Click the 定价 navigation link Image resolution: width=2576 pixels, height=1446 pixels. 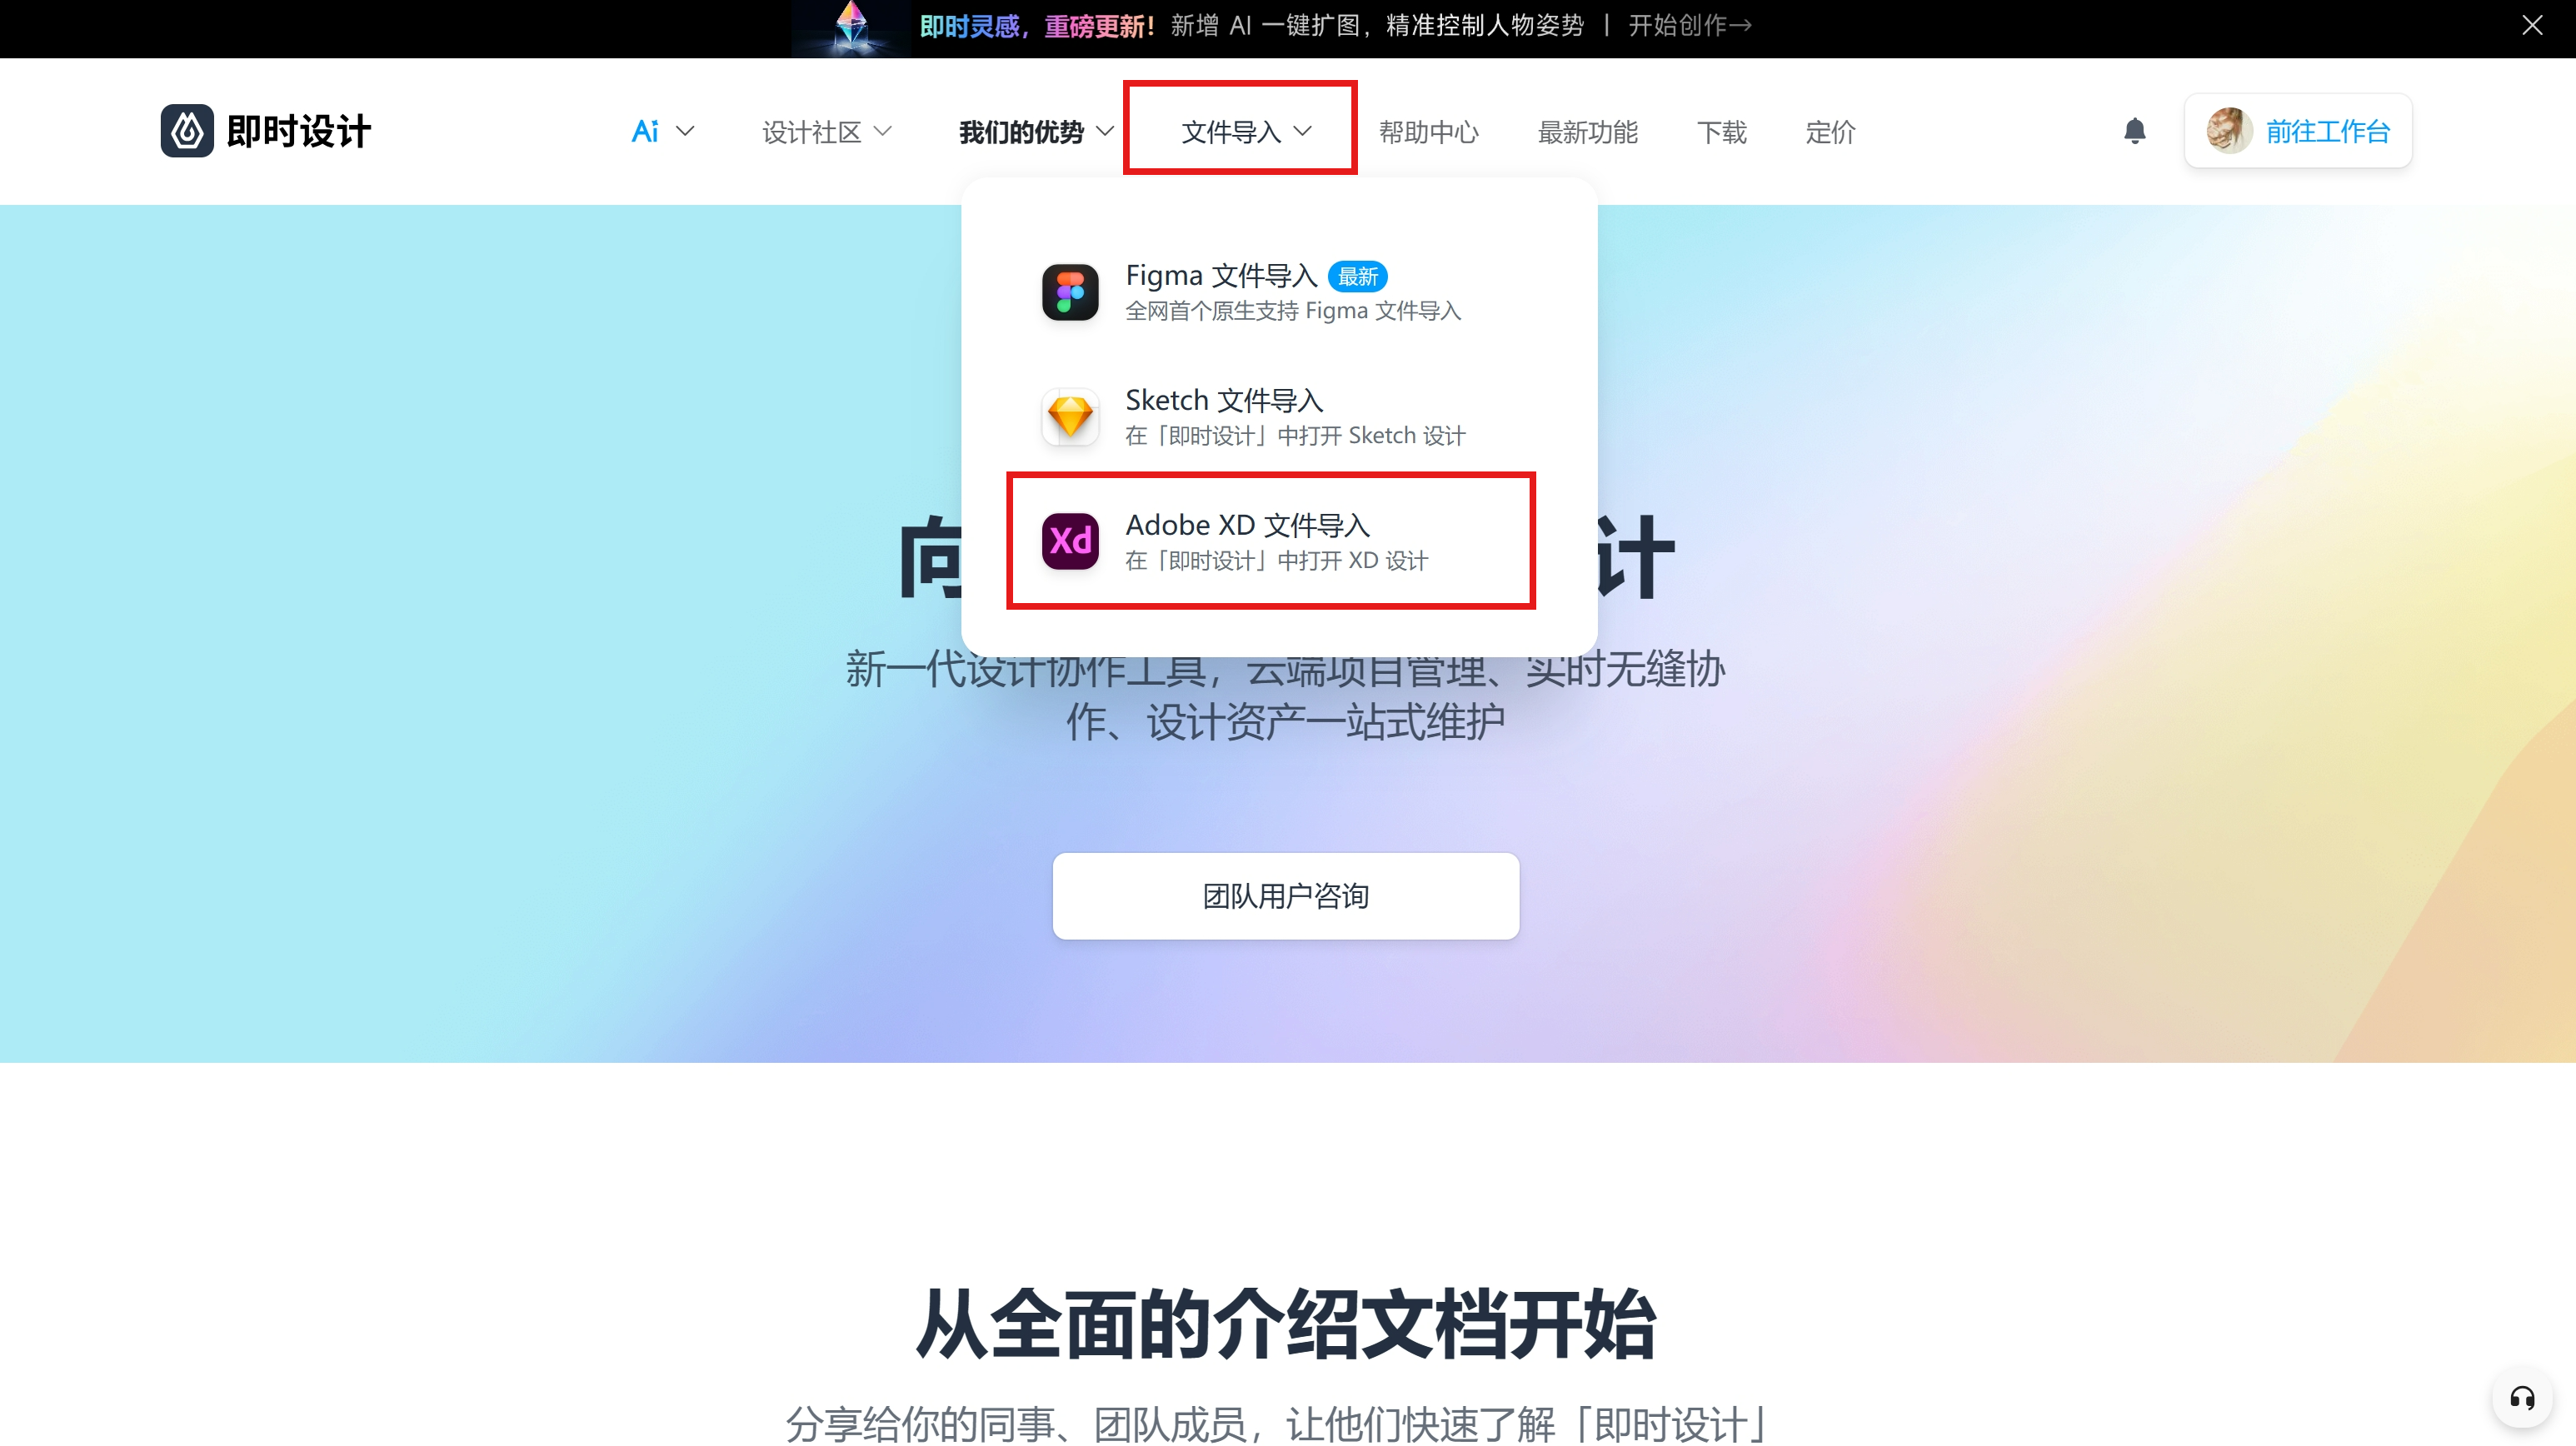(x=1831, y=131)
